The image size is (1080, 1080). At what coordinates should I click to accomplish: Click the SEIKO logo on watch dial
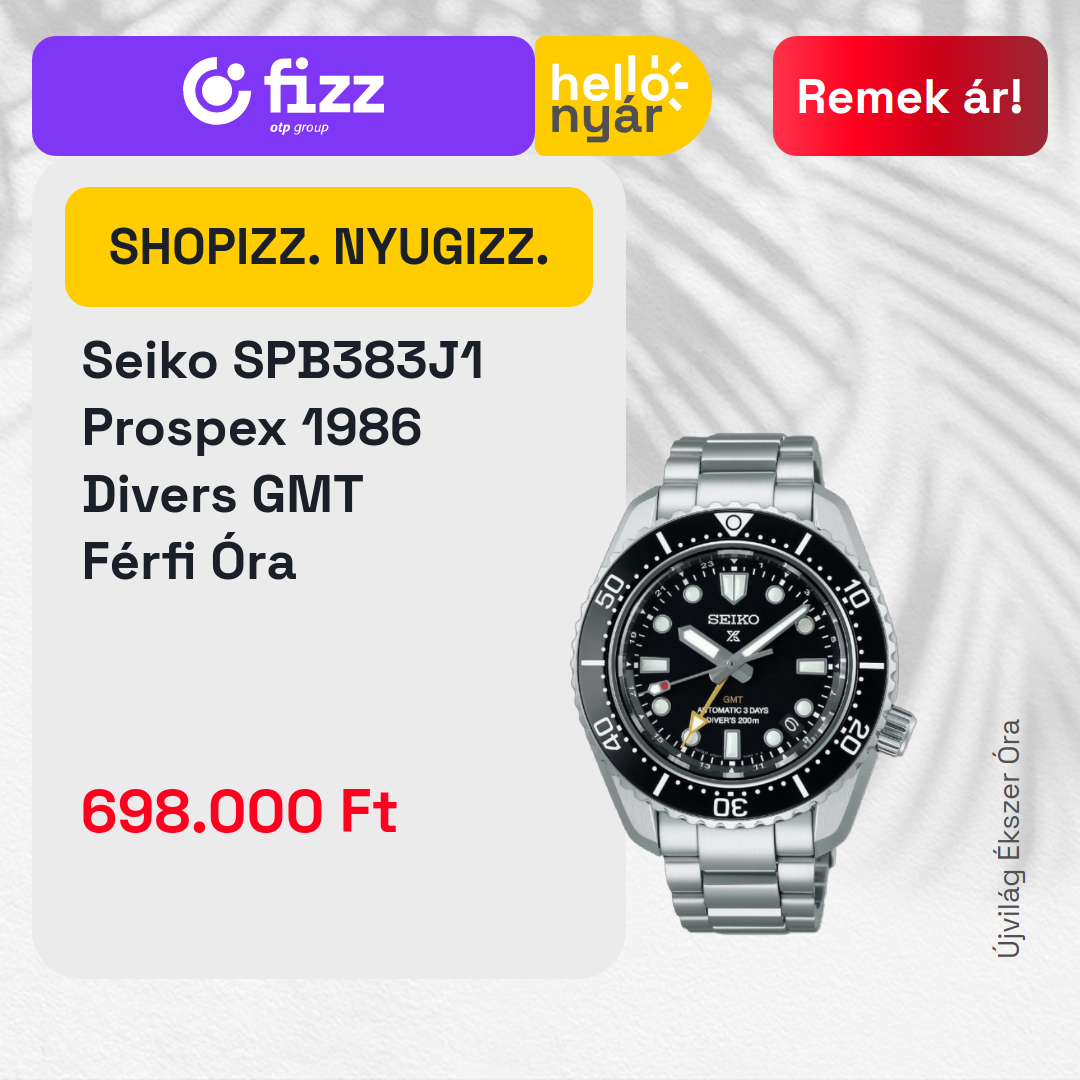click(x=733, y=619)
